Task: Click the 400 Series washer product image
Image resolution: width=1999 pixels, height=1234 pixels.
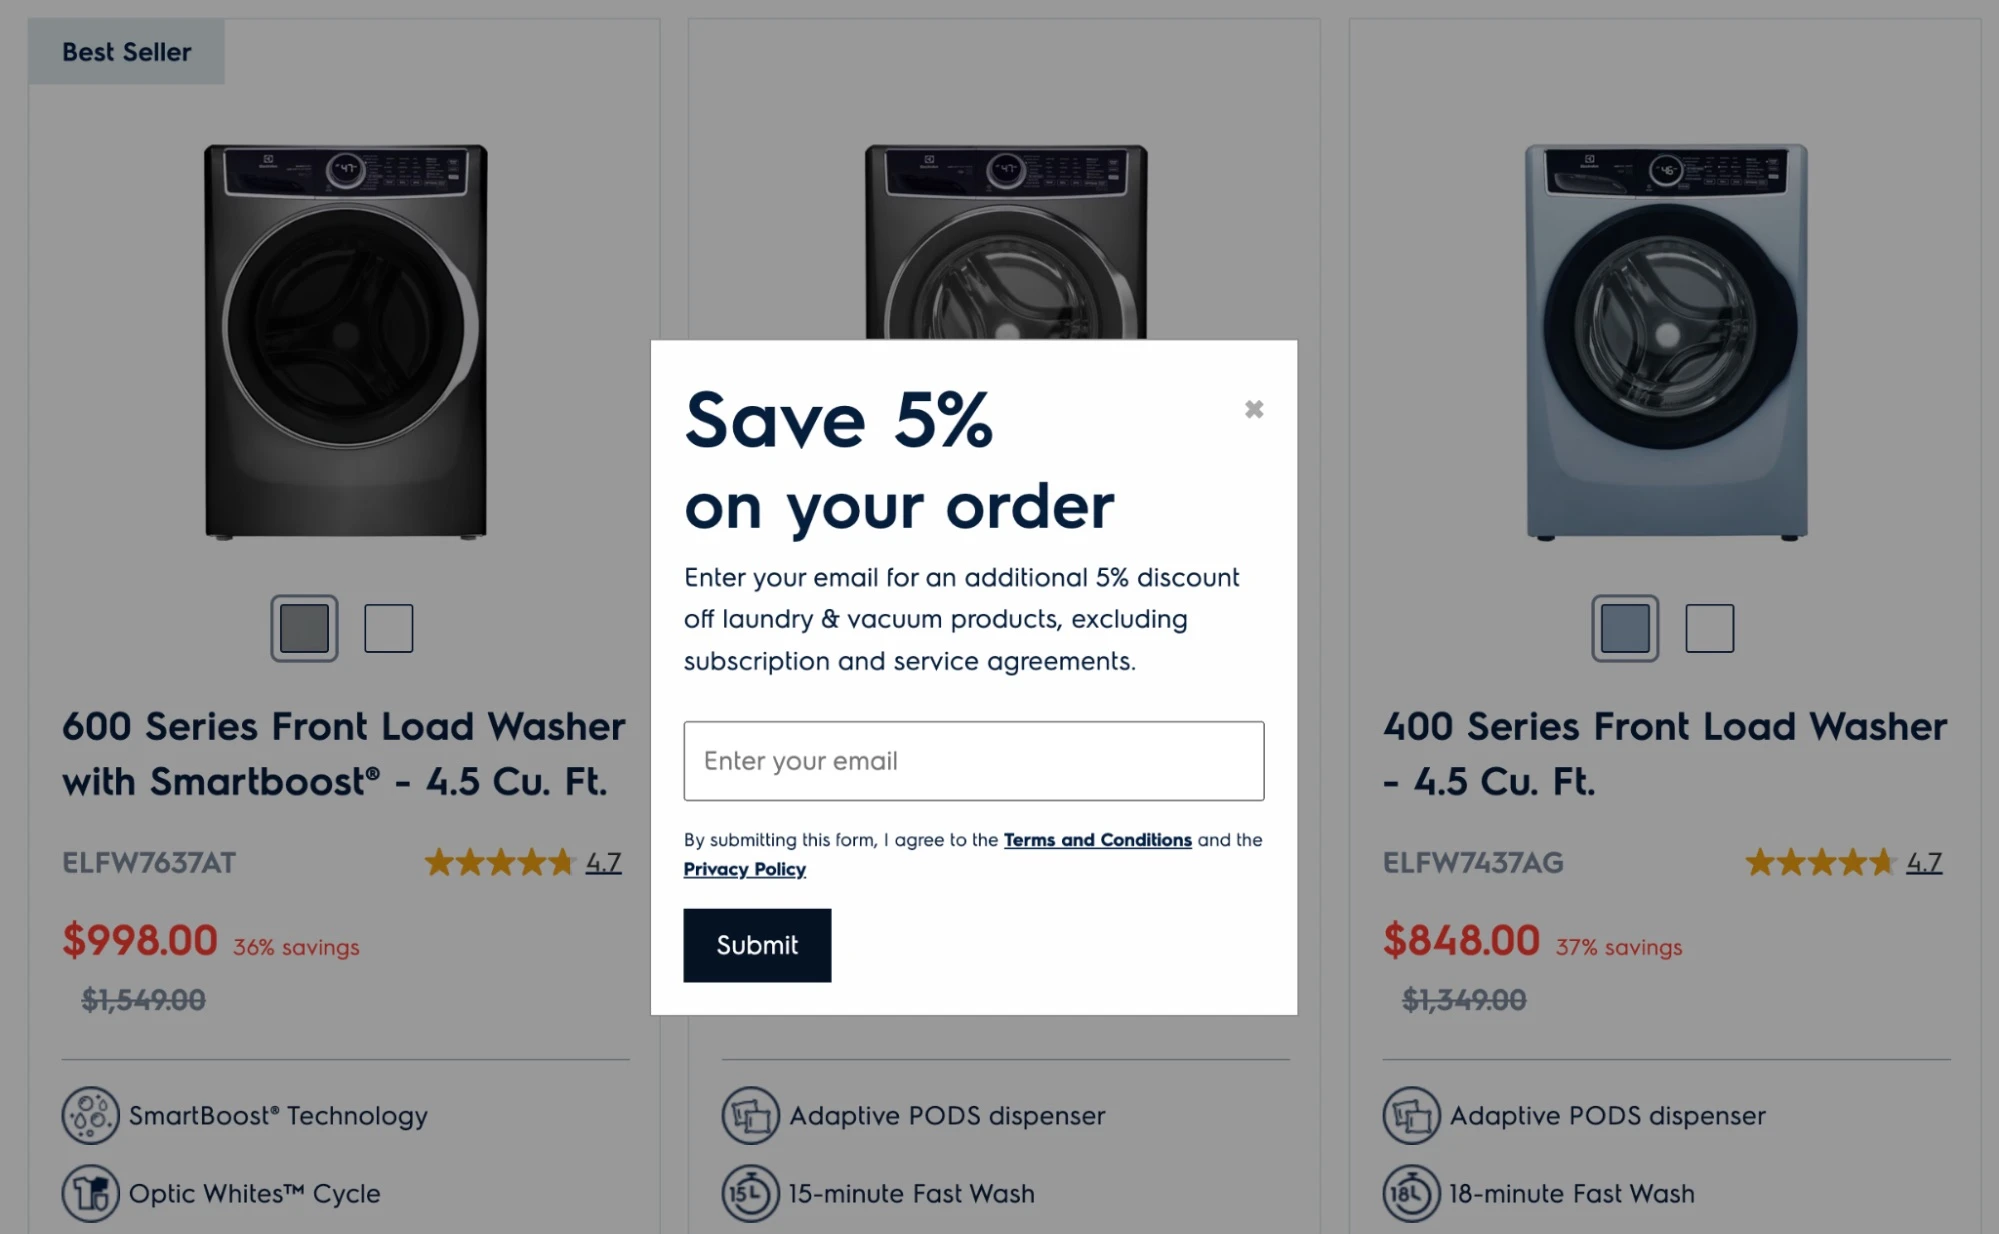Action: click(x=1666, y=342)
